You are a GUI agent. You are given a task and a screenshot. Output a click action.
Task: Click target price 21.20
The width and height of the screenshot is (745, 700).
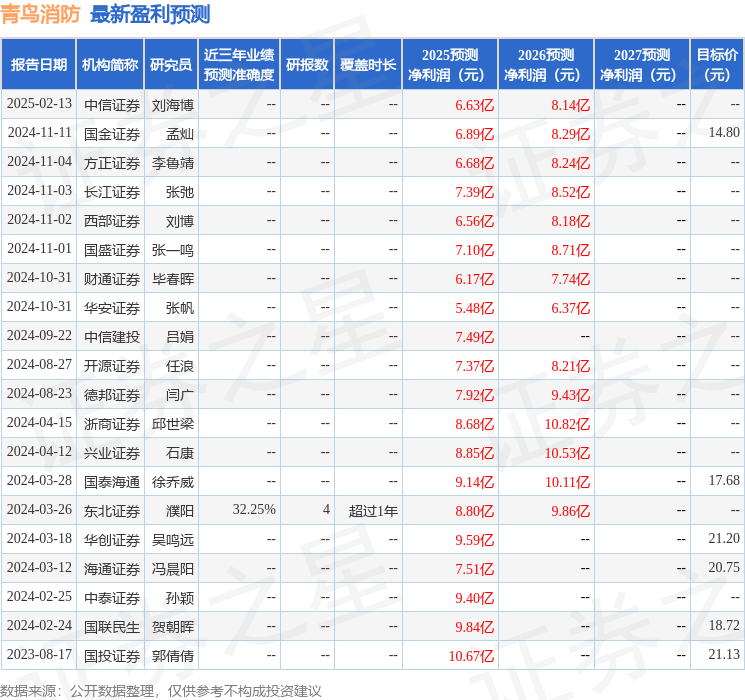pyautogui.click(x=724, y=538)
